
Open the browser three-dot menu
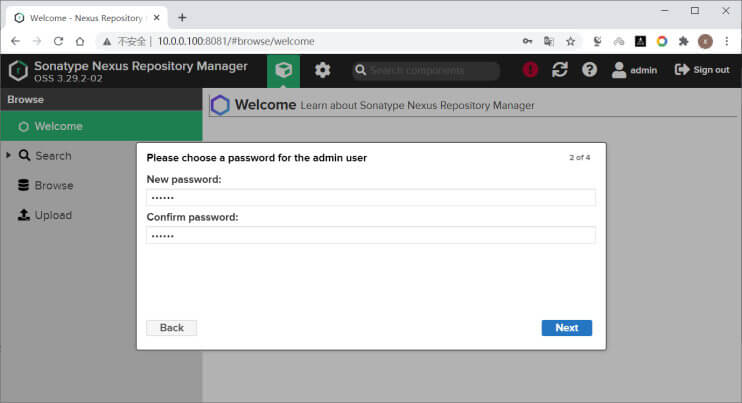coord(727,42)
